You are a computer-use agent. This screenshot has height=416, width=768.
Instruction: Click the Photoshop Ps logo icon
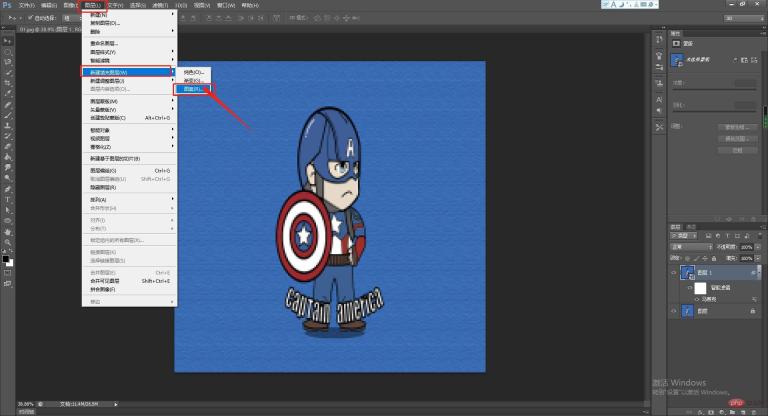point(7,5)
